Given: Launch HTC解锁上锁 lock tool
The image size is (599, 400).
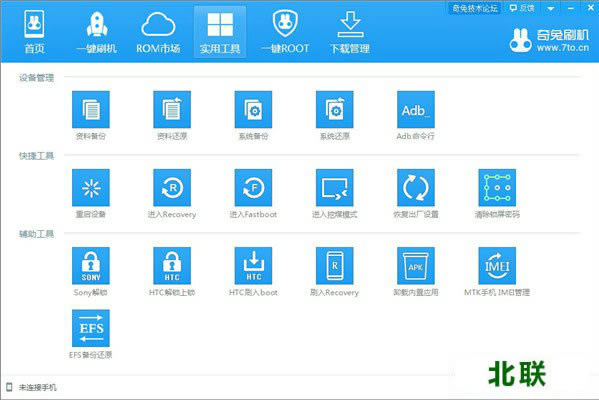Looking at the screenshot, I should [x=172, y=266].
